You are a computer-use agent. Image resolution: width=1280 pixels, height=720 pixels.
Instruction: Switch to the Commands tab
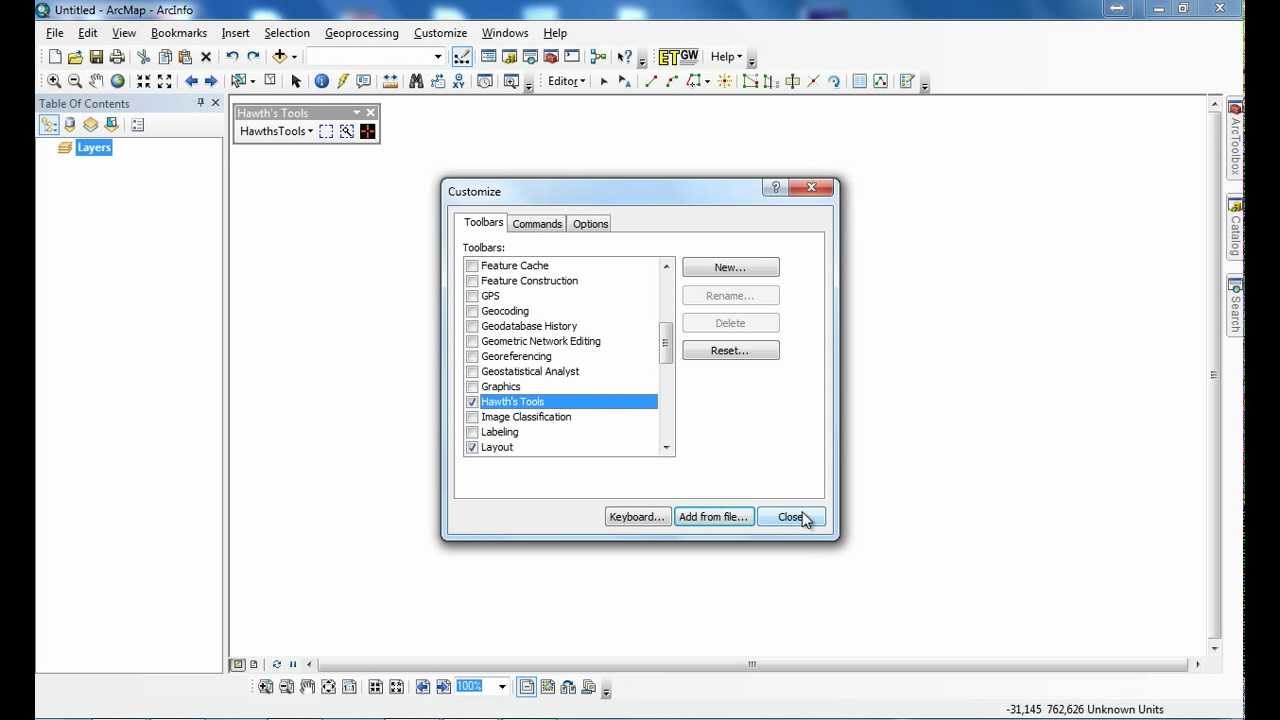pyautogui.click(x=537, y=224)
